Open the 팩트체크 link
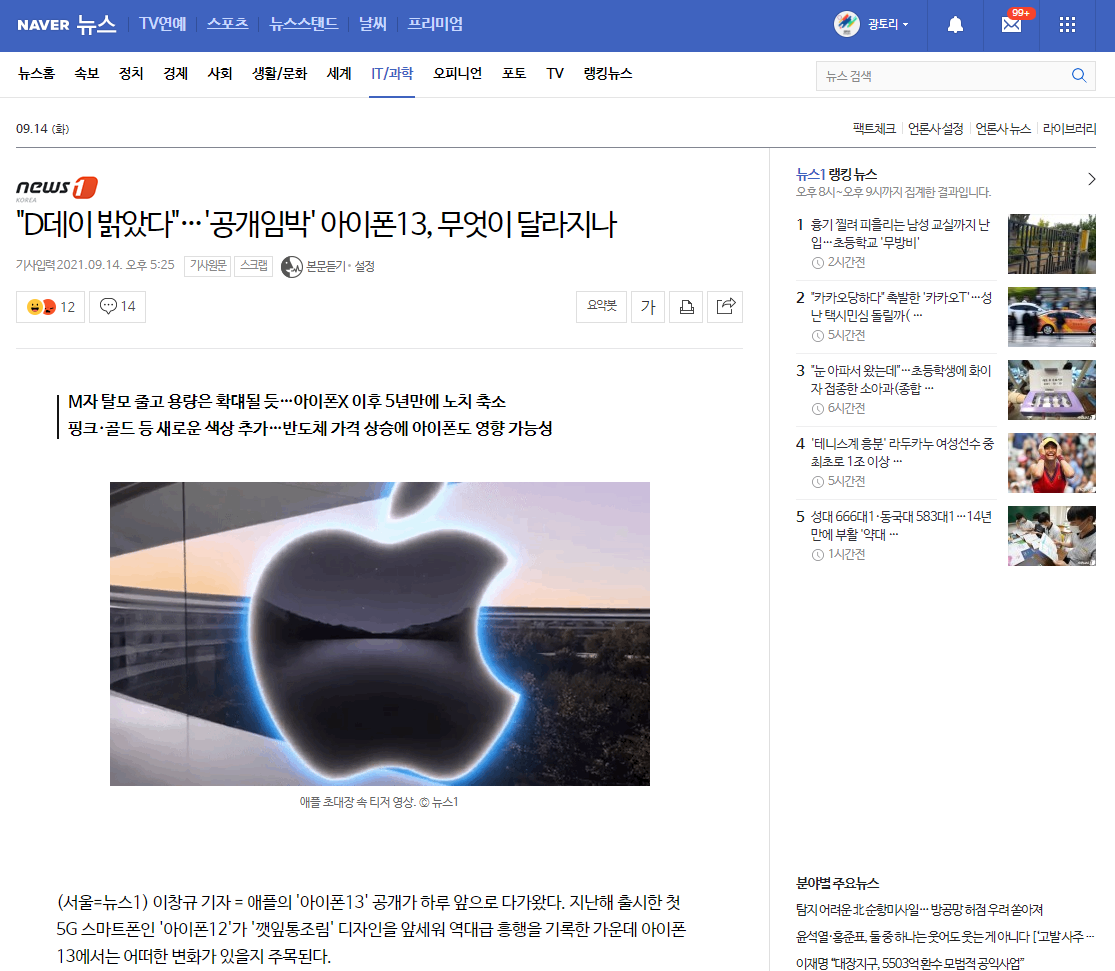1115x971 pixels. coord(874,129)
